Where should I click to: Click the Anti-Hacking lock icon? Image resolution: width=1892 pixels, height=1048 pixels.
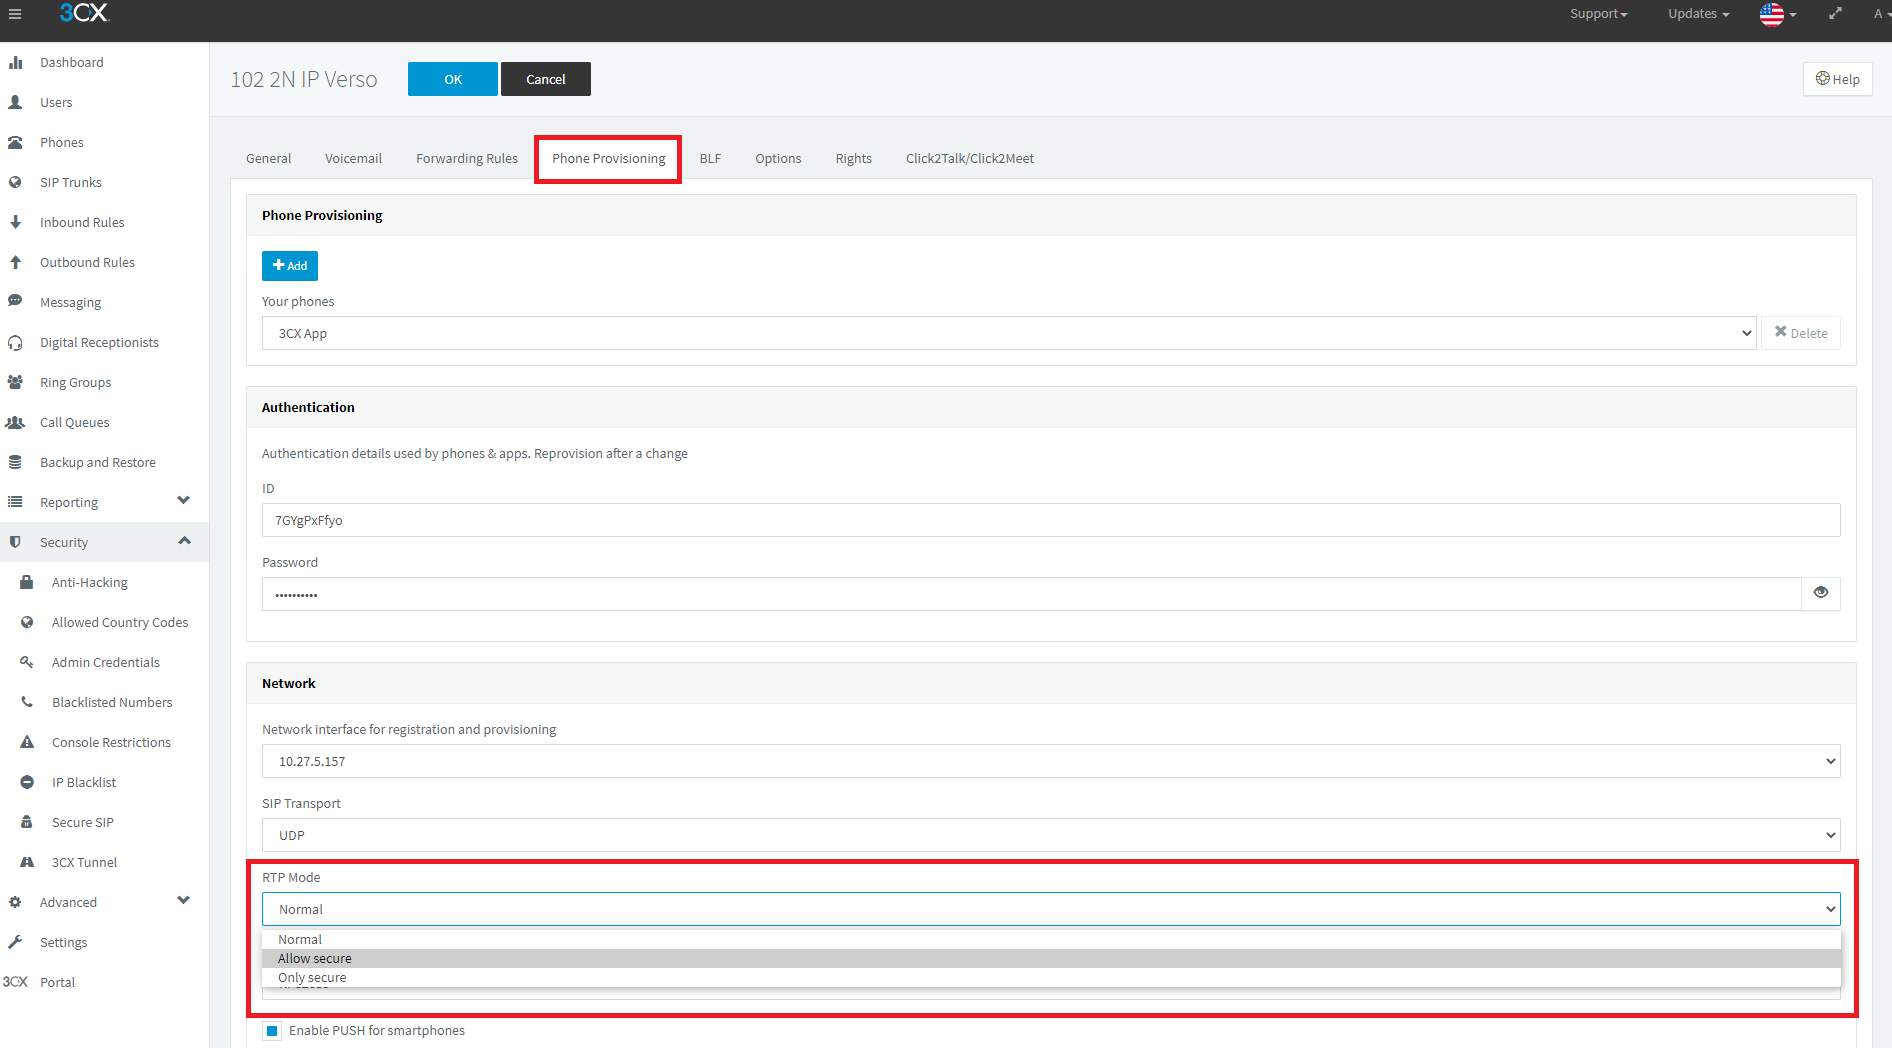click(27, 582)
